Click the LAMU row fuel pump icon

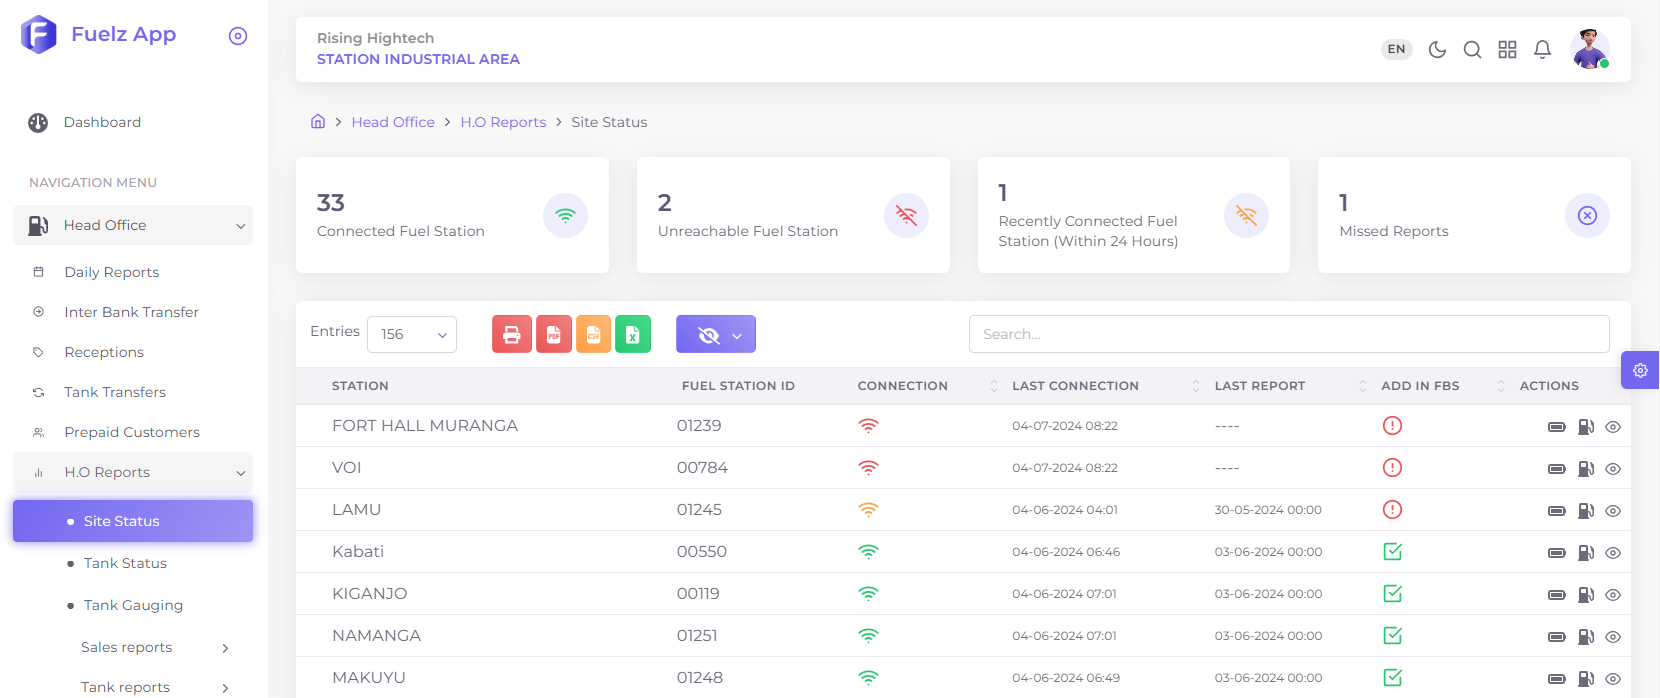pyautogui.click(x=1586, y=511)
